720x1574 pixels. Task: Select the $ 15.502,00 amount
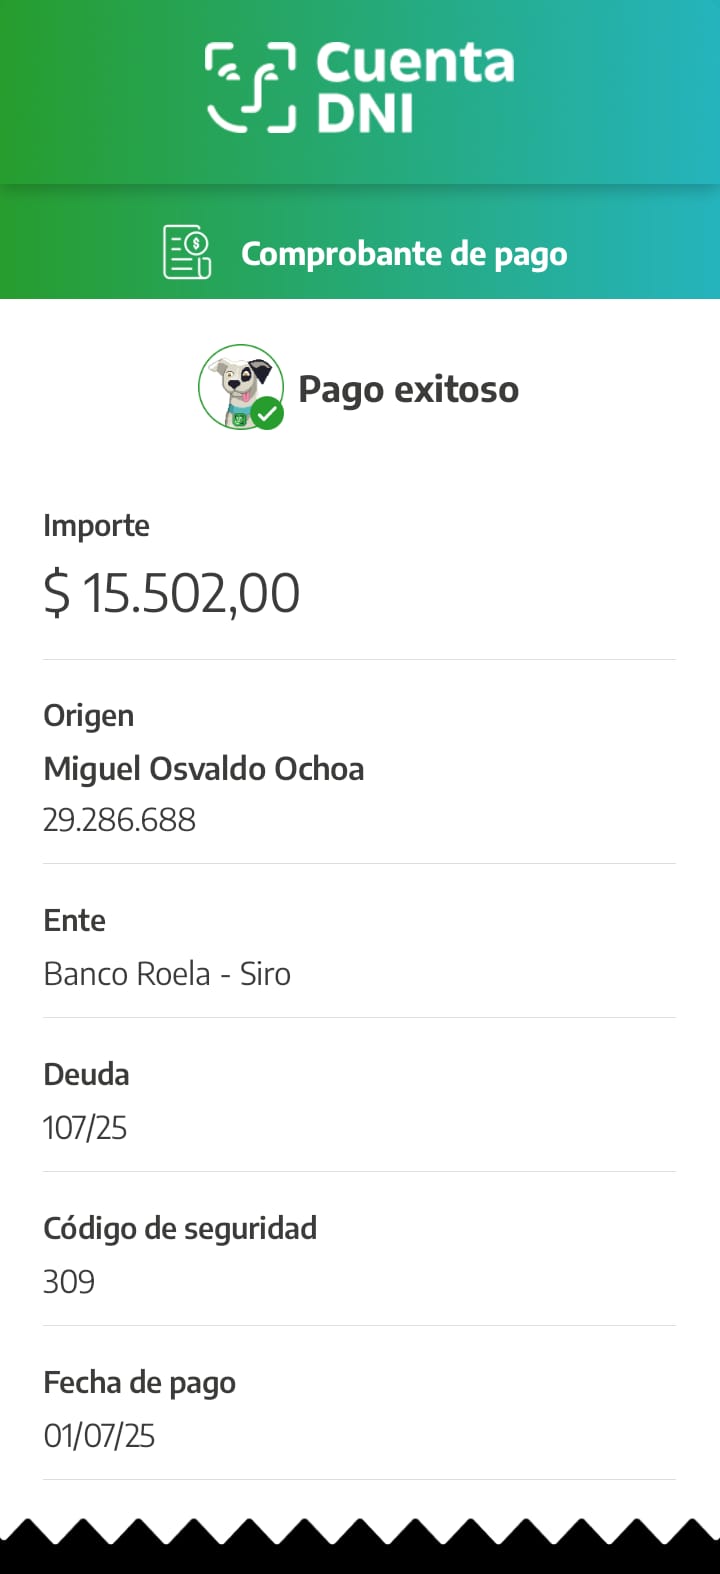(x=171, y=593)
